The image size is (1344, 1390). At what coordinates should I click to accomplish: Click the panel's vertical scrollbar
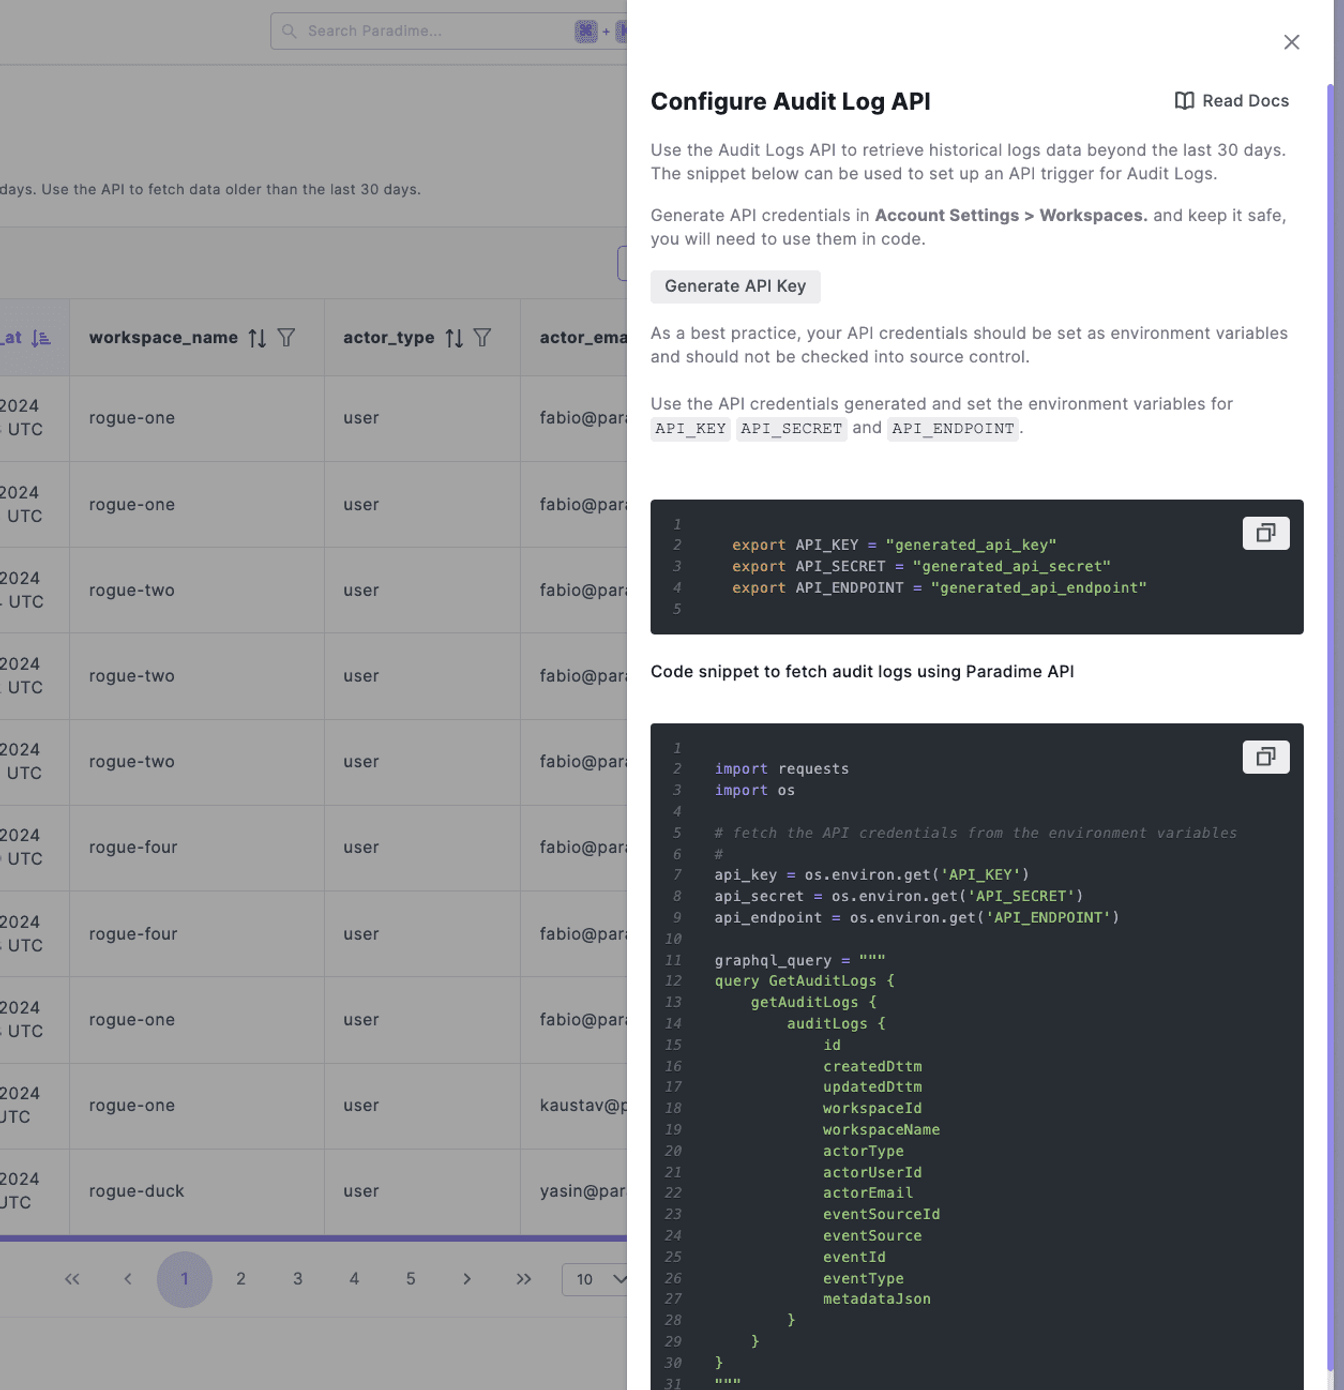coord(1330,728)
